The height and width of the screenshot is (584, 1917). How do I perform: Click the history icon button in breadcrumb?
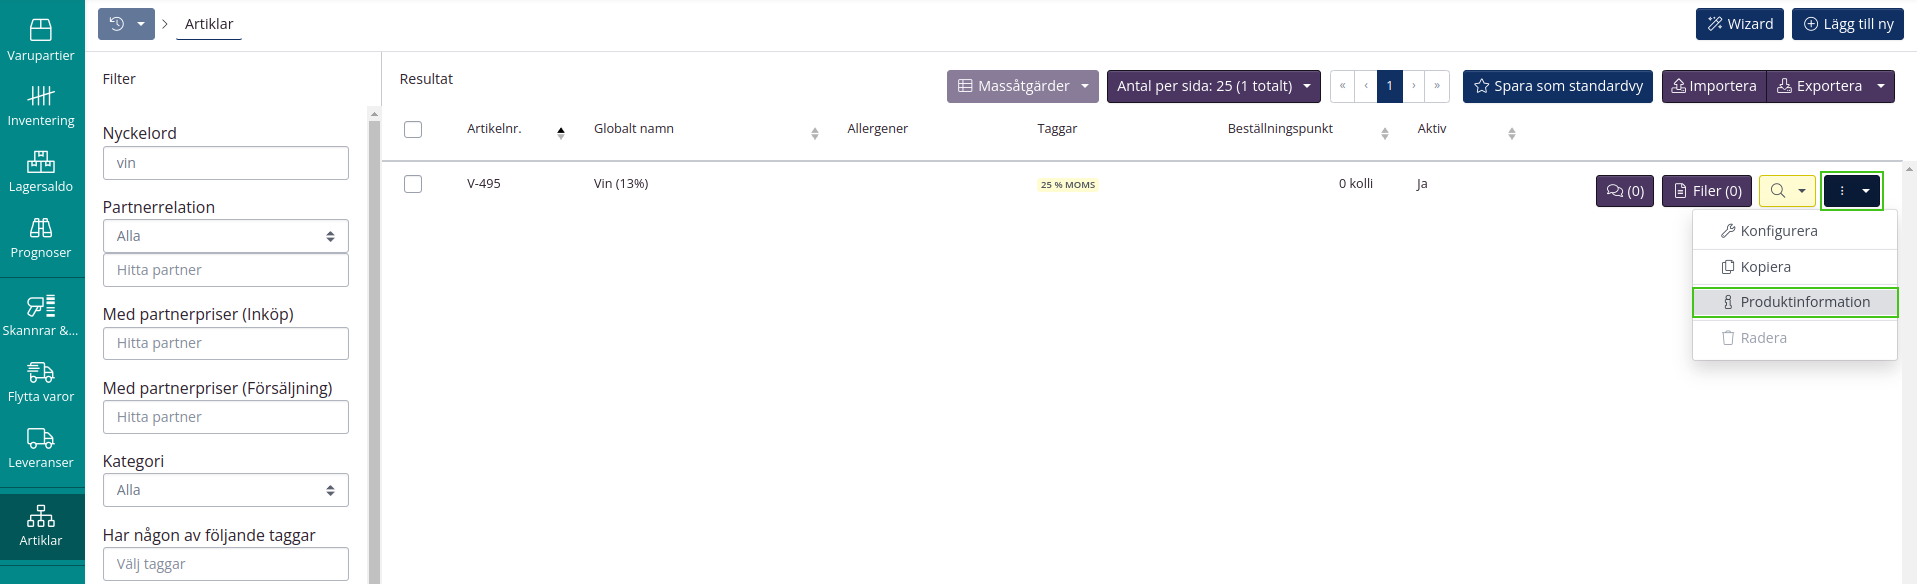(117, 24)
